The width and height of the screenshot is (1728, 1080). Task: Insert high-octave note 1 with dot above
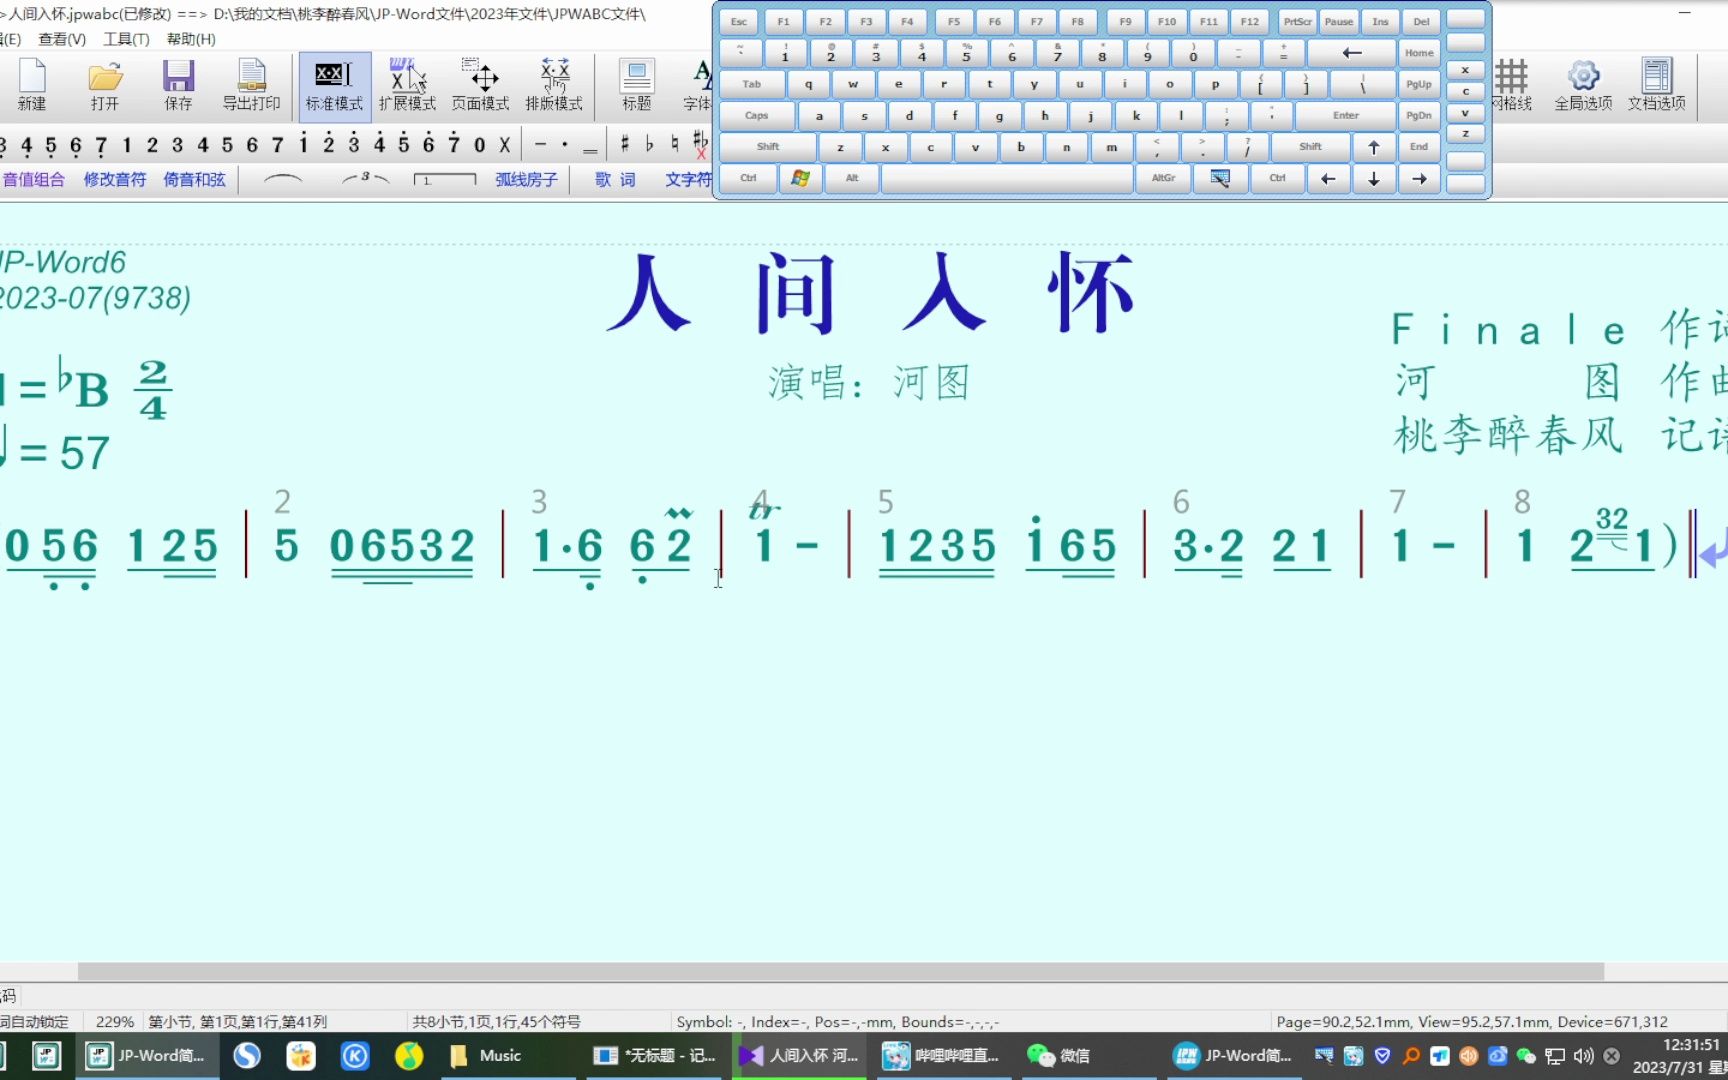click(303, 143)
